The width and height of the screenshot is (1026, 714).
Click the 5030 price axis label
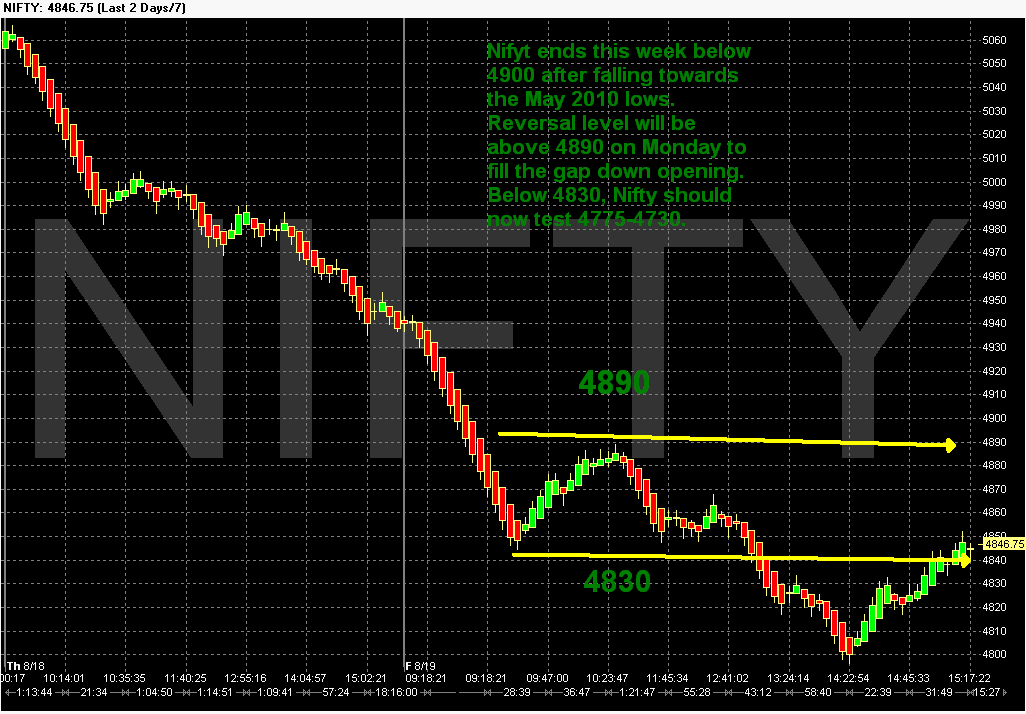994,111
